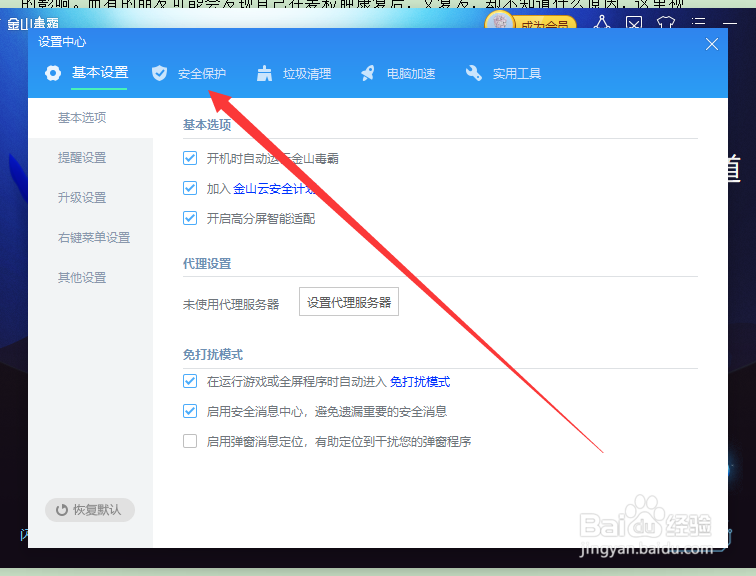Enable 启用弹窗消息定位 checkbox

pos(190,441)
